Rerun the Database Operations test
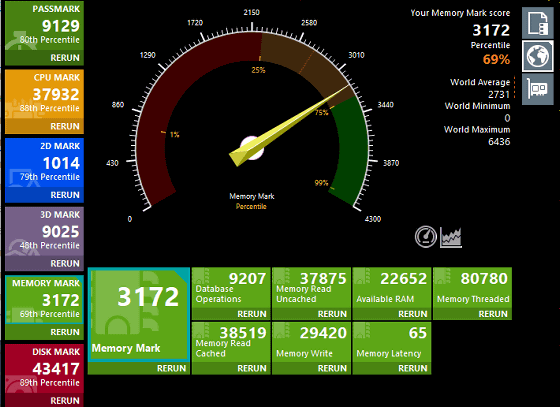Screen dimensions: 560x407 tap(252, 314)
